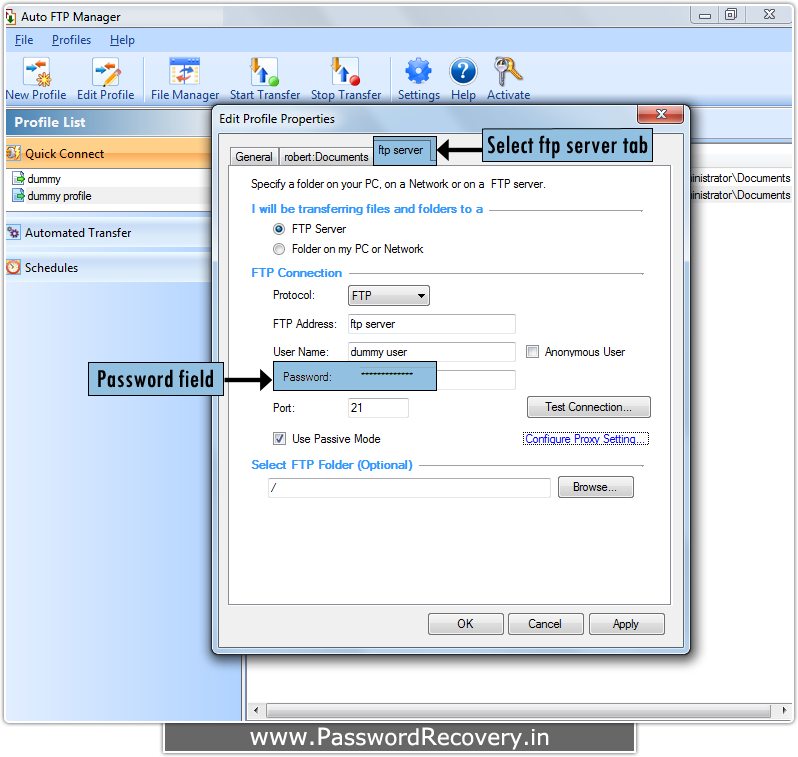
Task: Click the FTP folder path field
Action: (409, 488)
